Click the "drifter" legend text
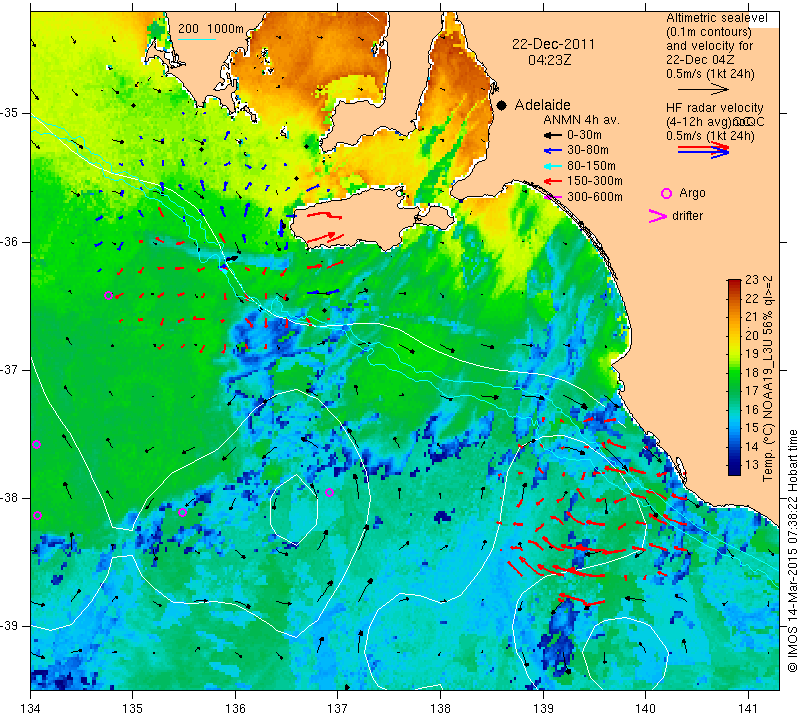Screen dimensions: 800x720 687,216
